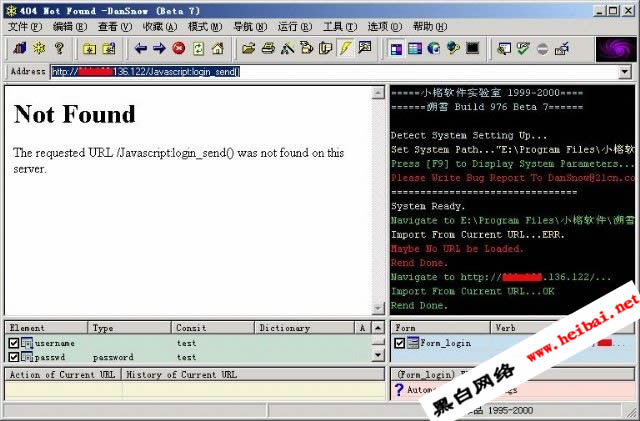Go back with the blue left arrow

pyautogui.click(x=140, y=49)
